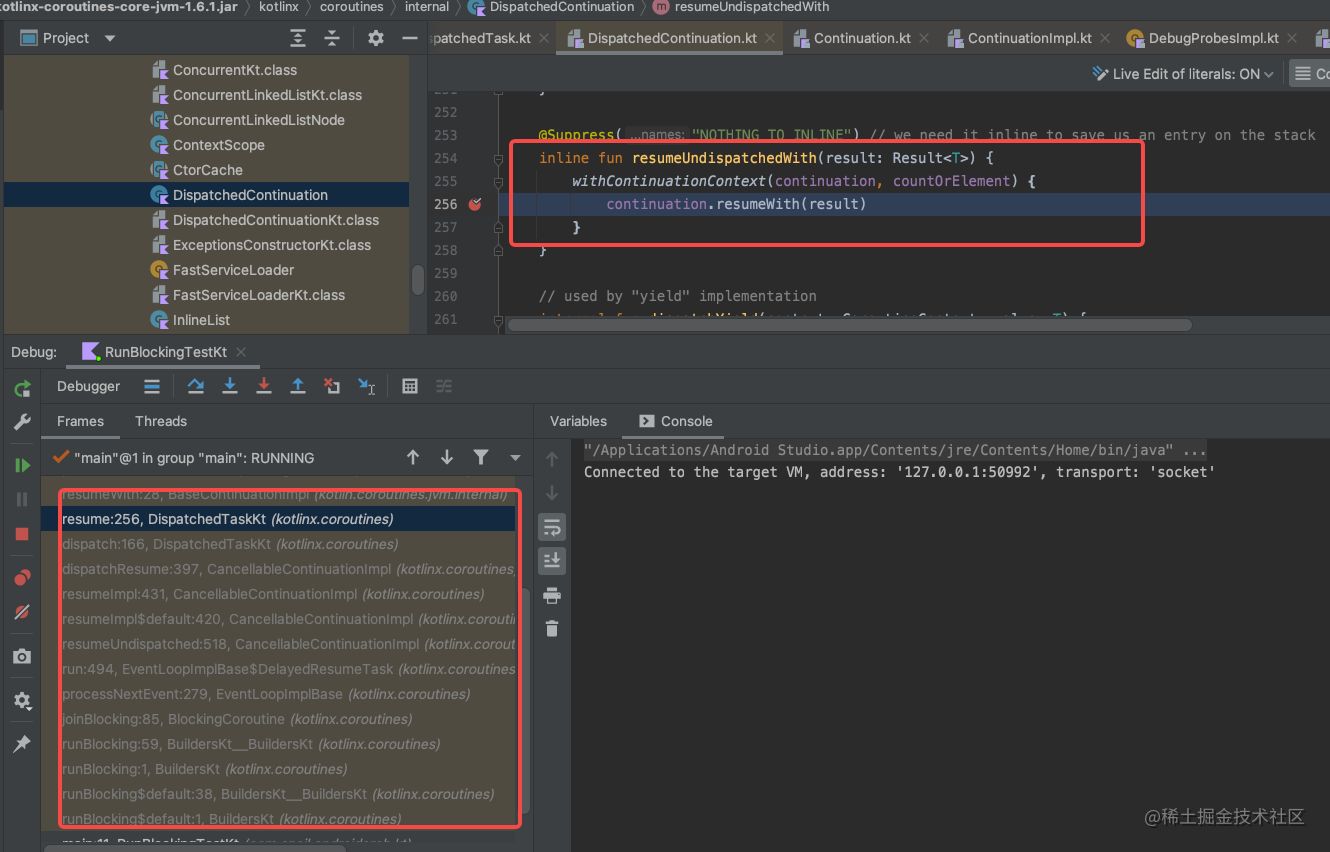
Task: Click the Drop Frame icon
Action: [332, 386]
